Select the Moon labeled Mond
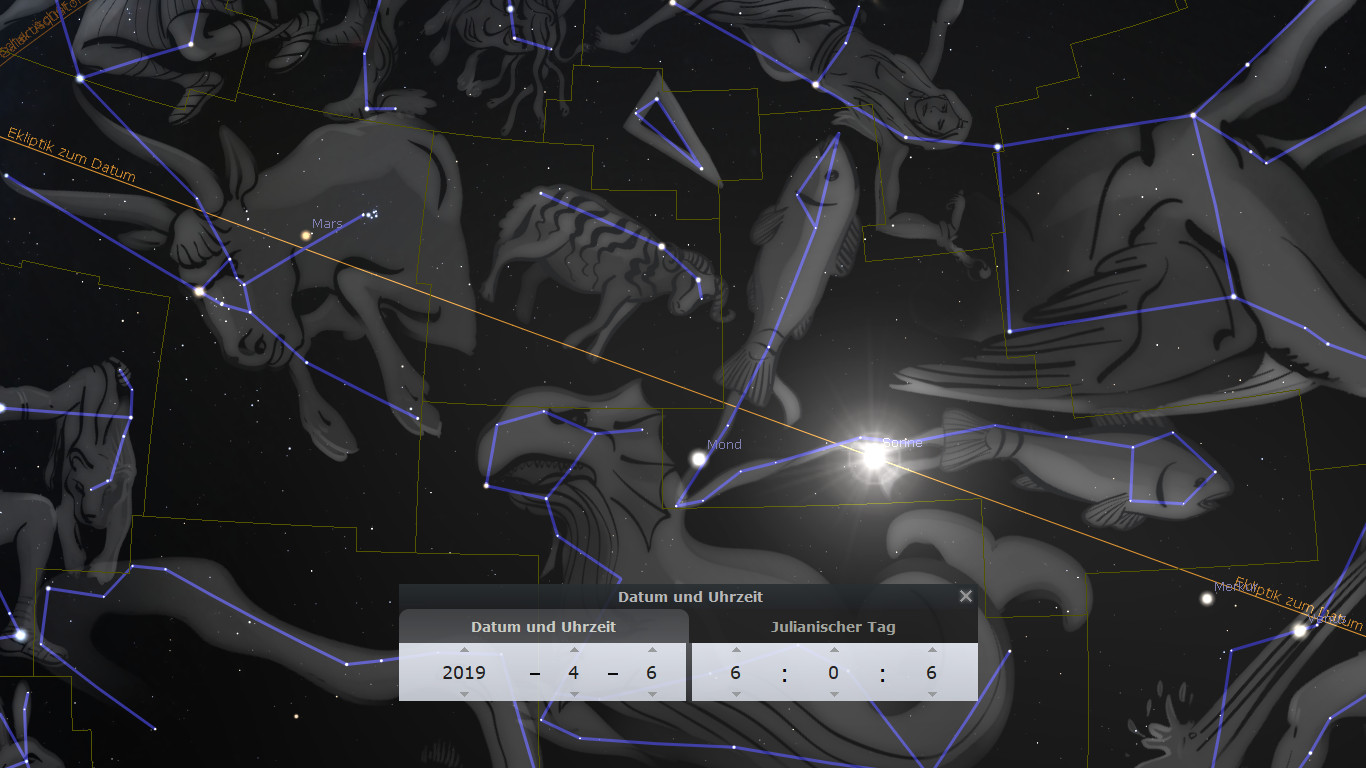 coord(698,459)
